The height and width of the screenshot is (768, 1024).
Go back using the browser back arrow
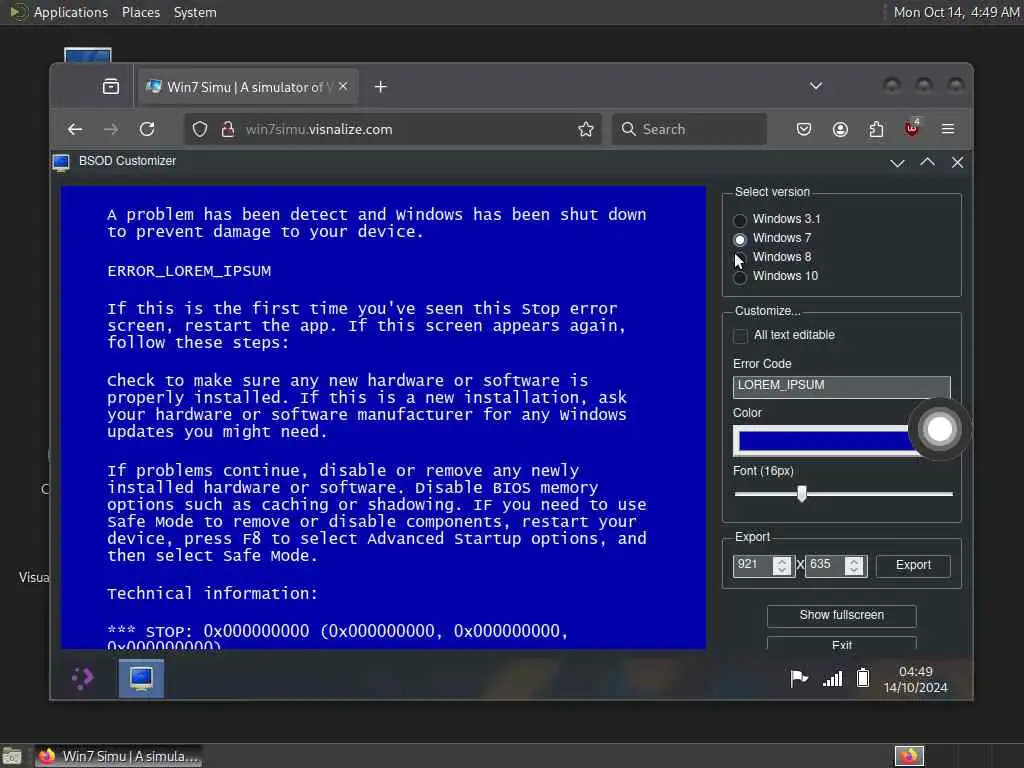click(75, 129)
